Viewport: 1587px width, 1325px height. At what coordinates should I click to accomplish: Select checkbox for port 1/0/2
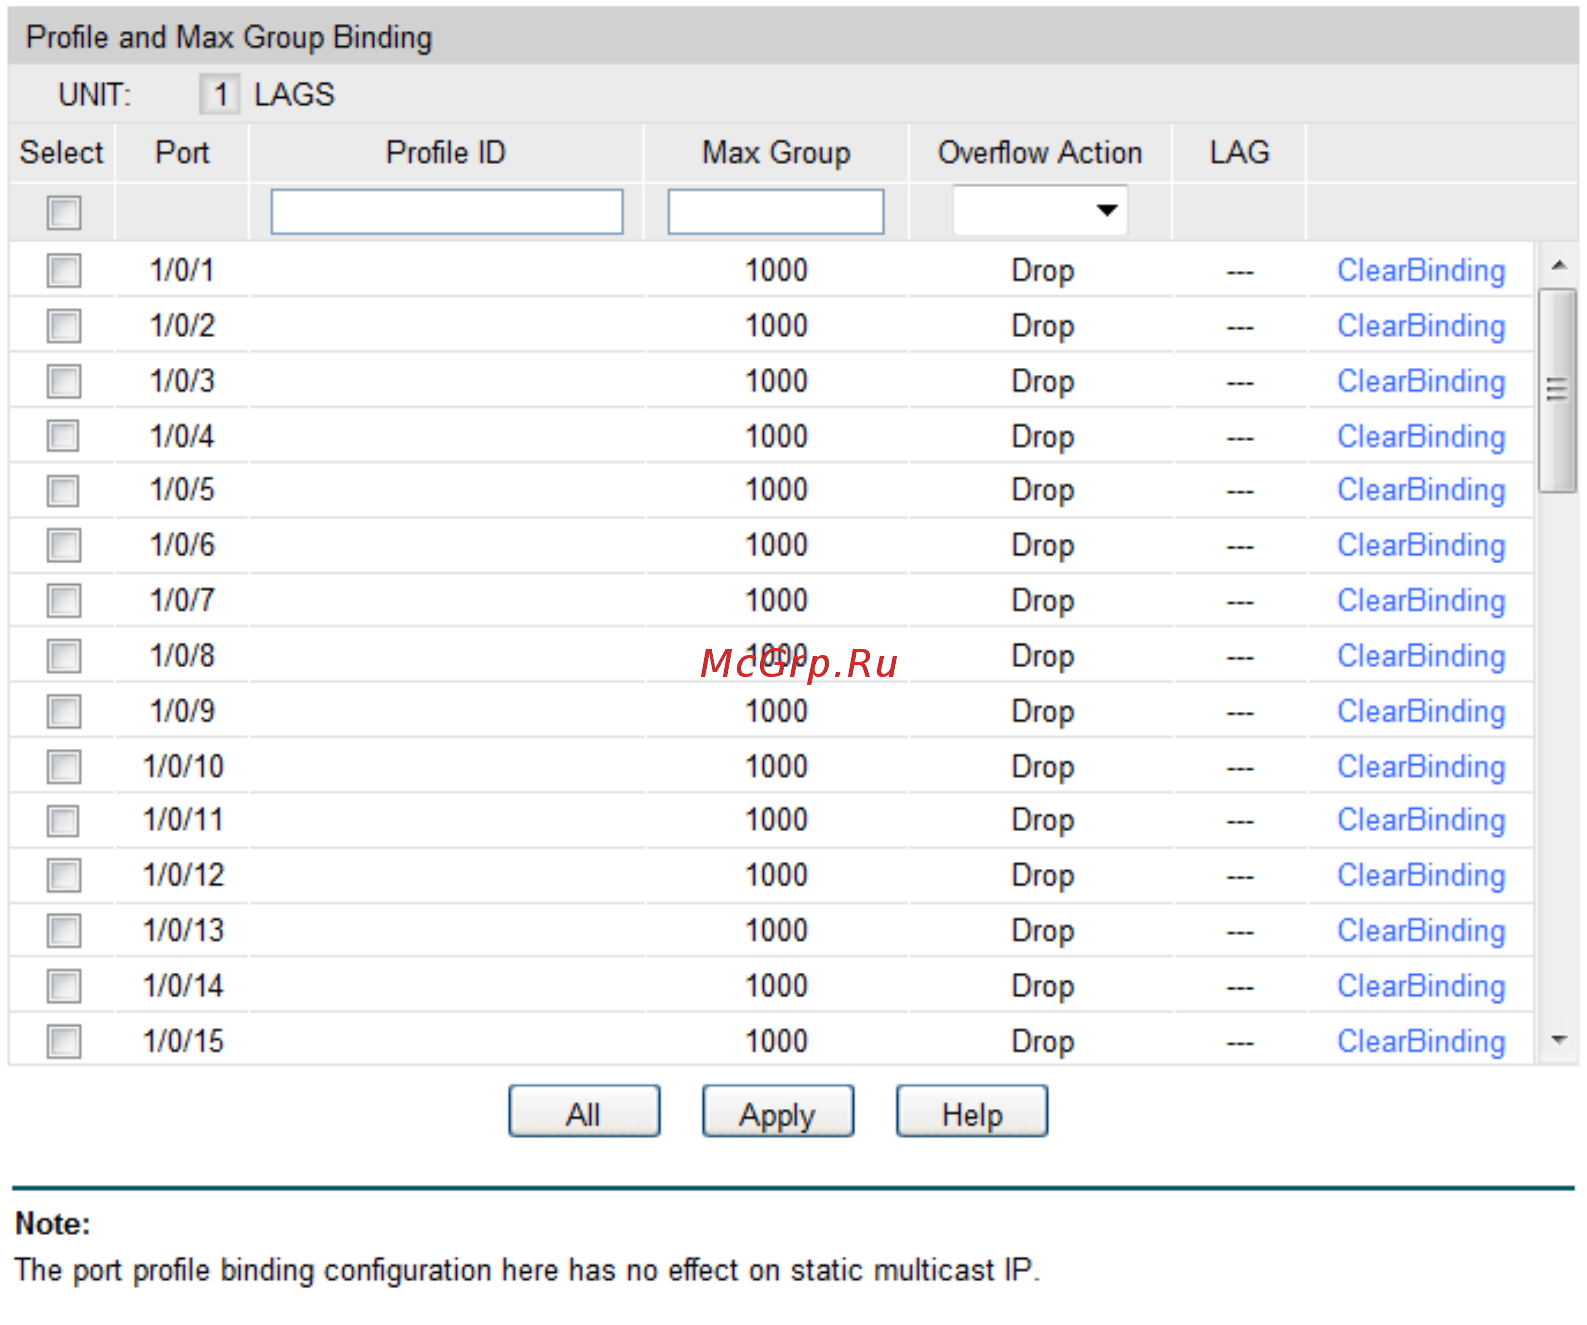[x=64, y=325]
